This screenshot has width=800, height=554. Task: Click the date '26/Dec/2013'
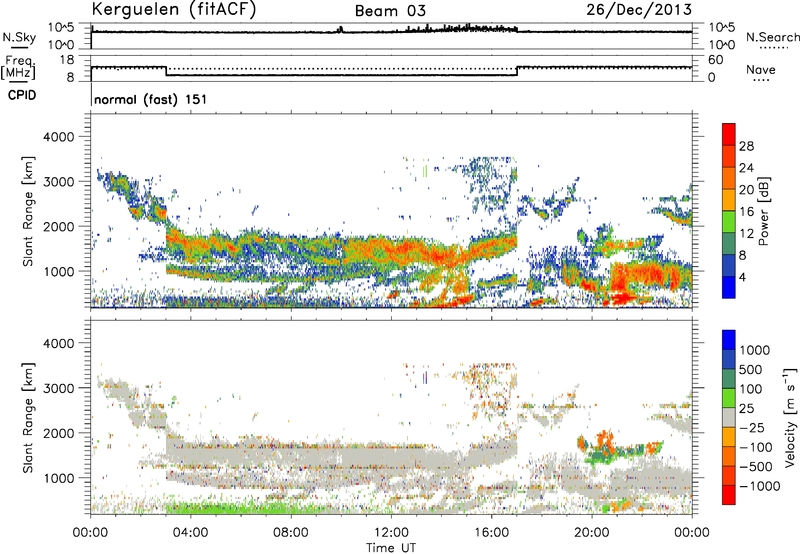point(639,9)
